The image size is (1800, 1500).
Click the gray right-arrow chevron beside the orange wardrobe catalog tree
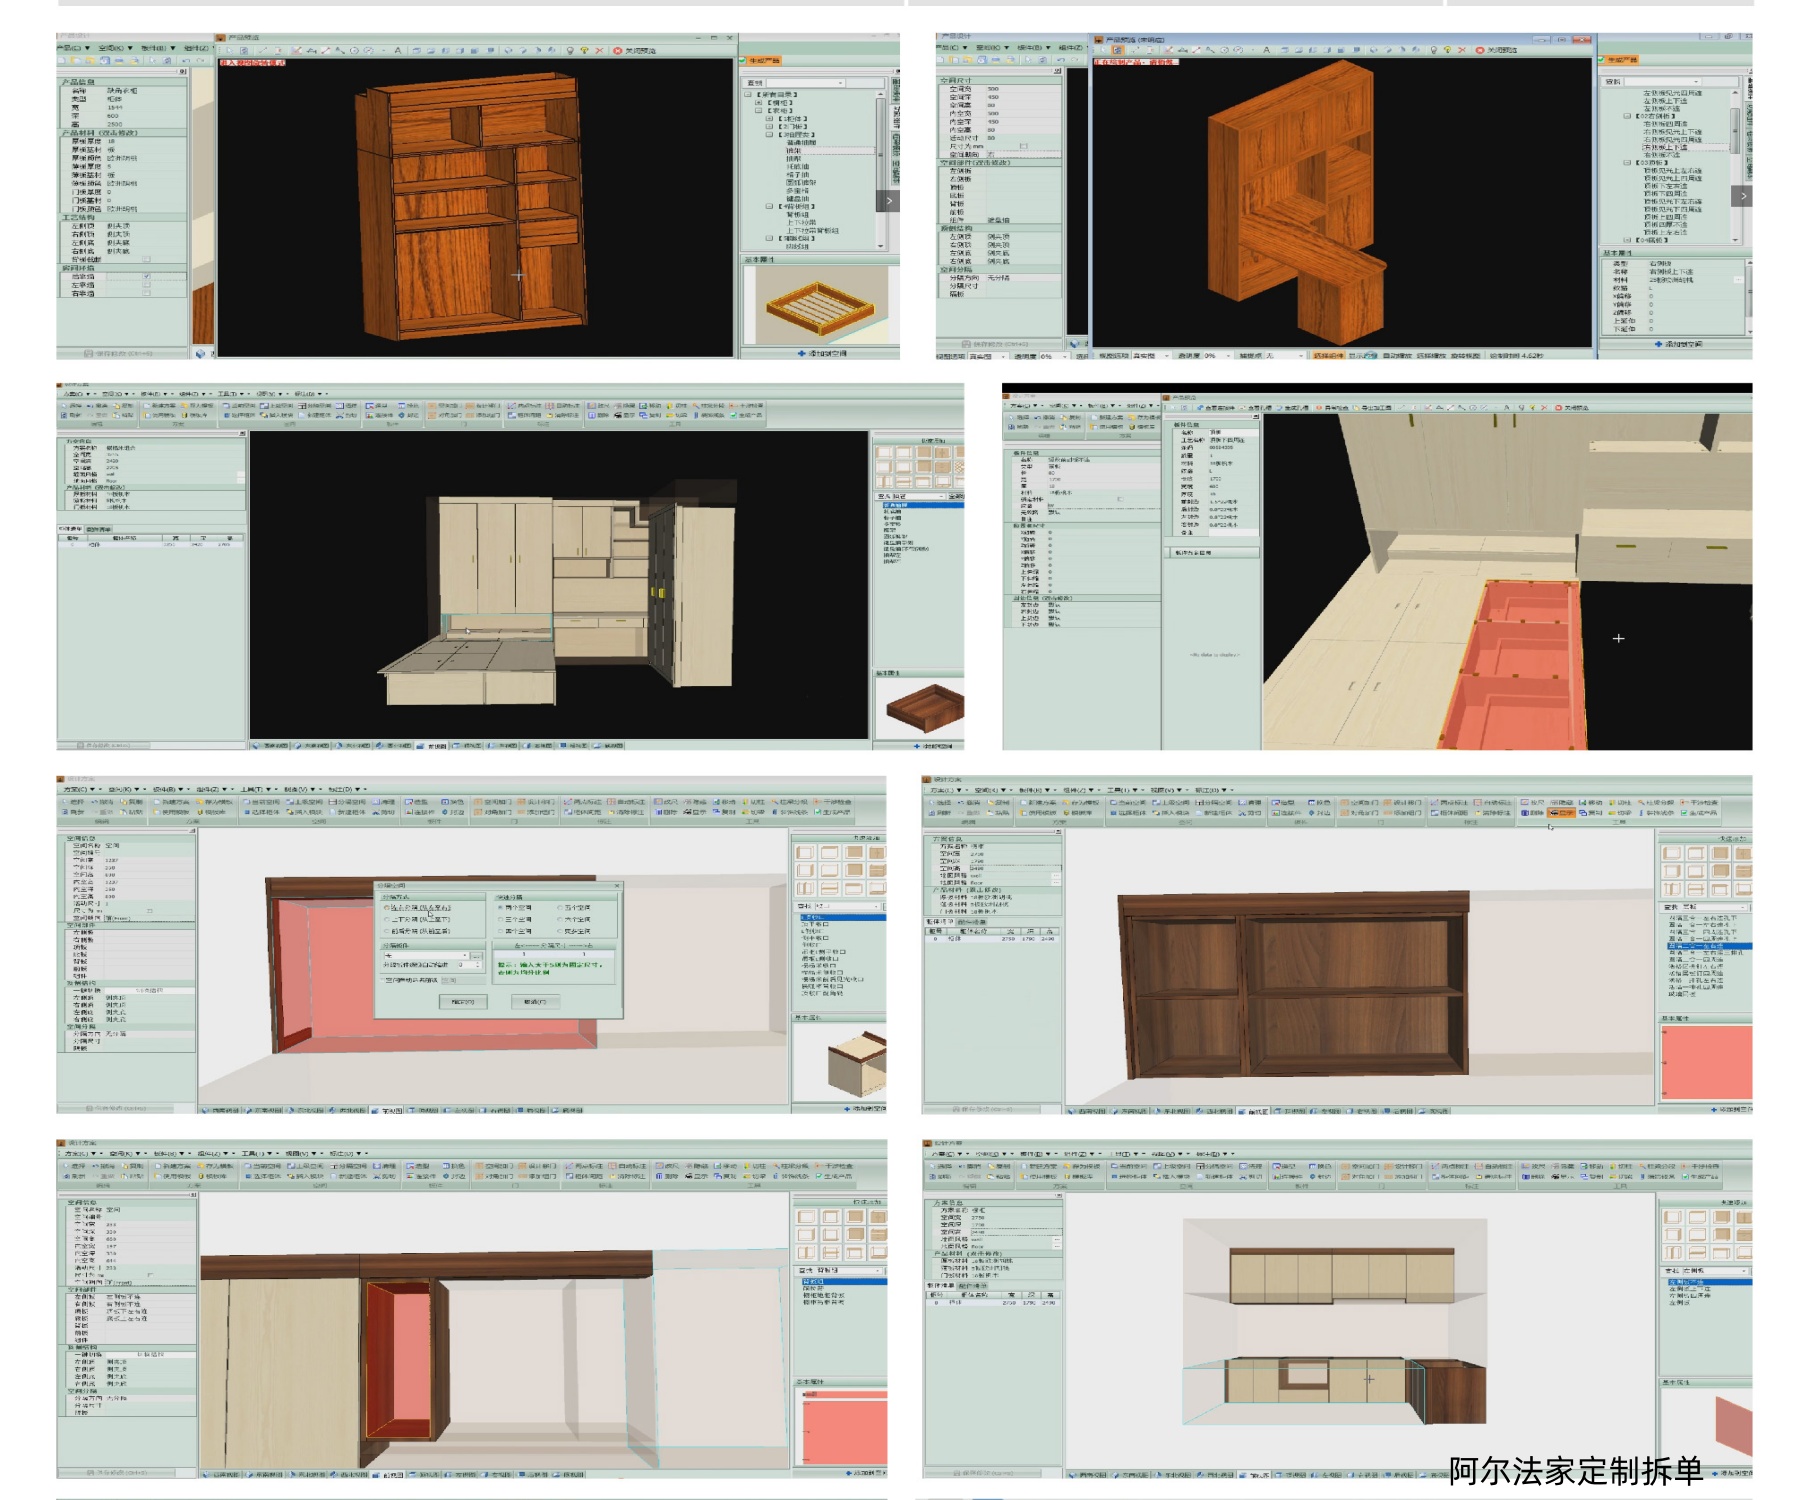[x=888, y=201]
